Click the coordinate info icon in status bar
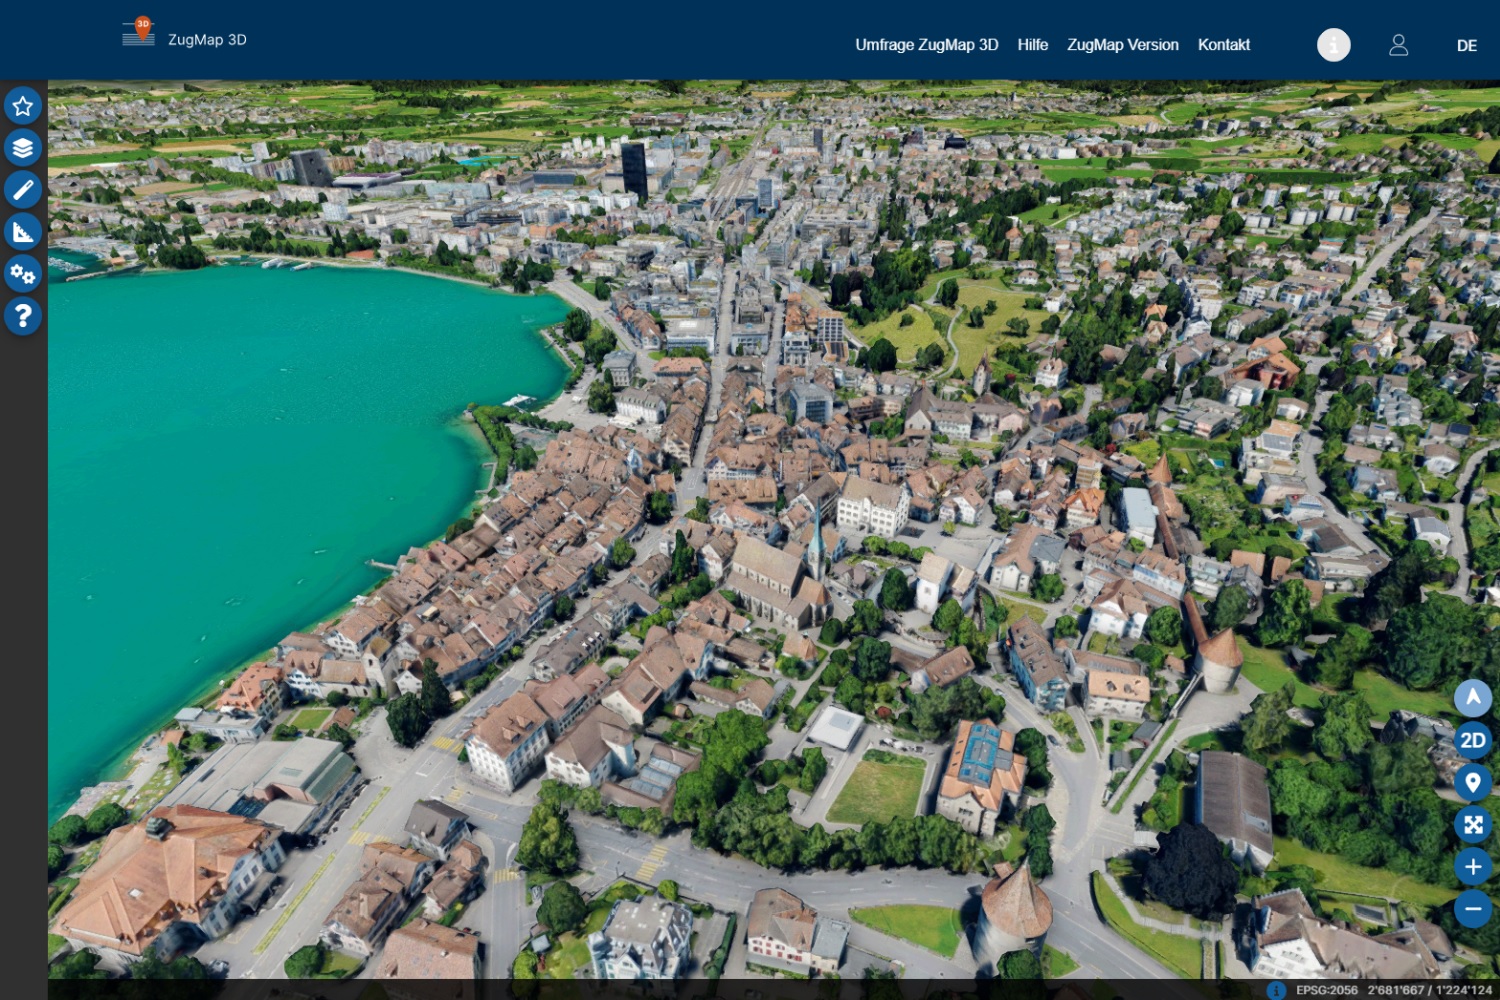The width and height of the screenshot is (1500, 1000). [1276, 990]
